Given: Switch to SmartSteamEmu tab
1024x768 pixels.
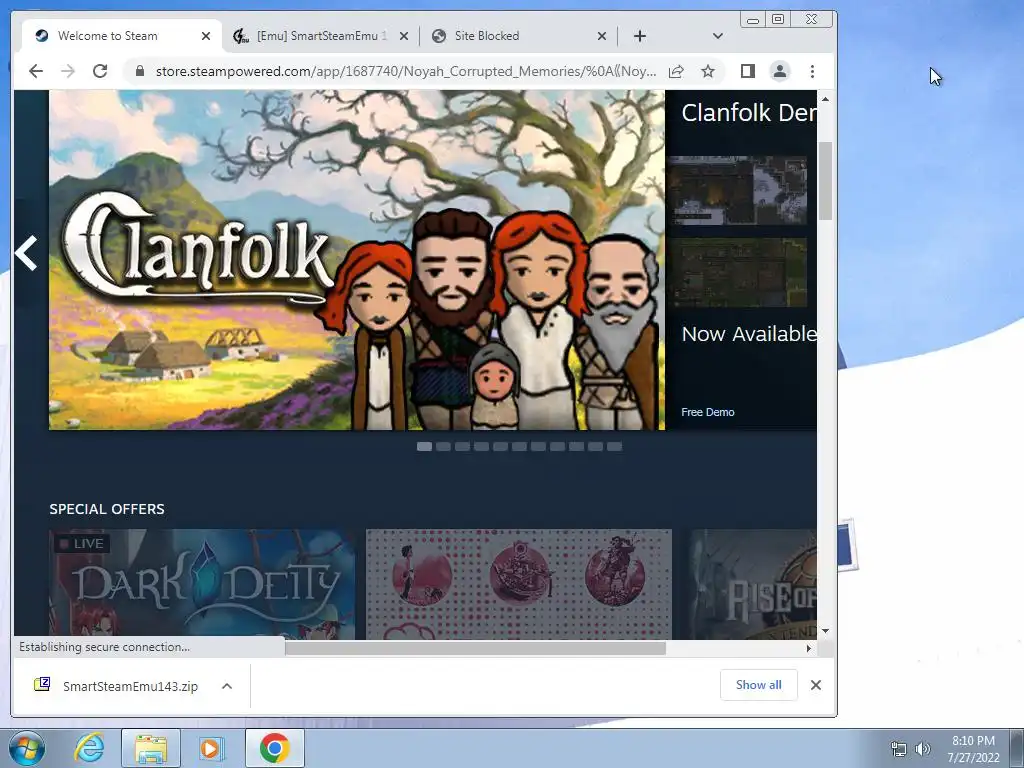Looking at the screenshot, I should tap(321, 36).
